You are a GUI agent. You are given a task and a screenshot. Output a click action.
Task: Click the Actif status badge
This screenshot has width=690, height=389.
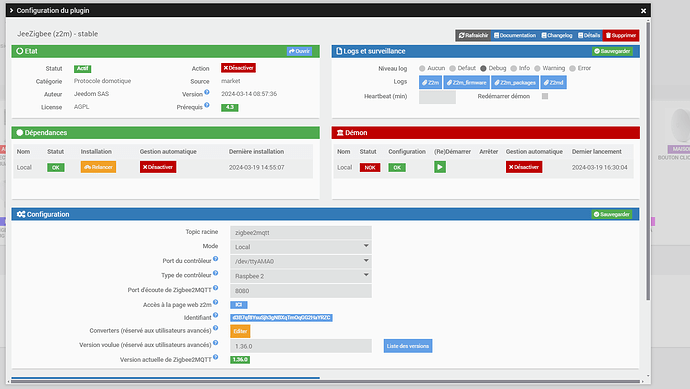tap(82, 69)
